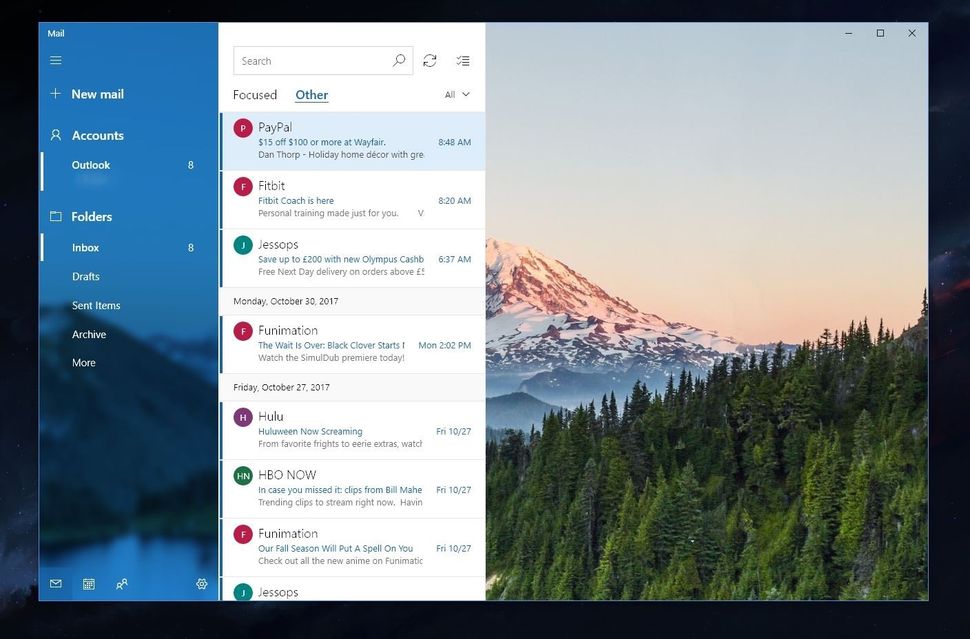
Task: Open the Calendar app icon
Action: 89,583
